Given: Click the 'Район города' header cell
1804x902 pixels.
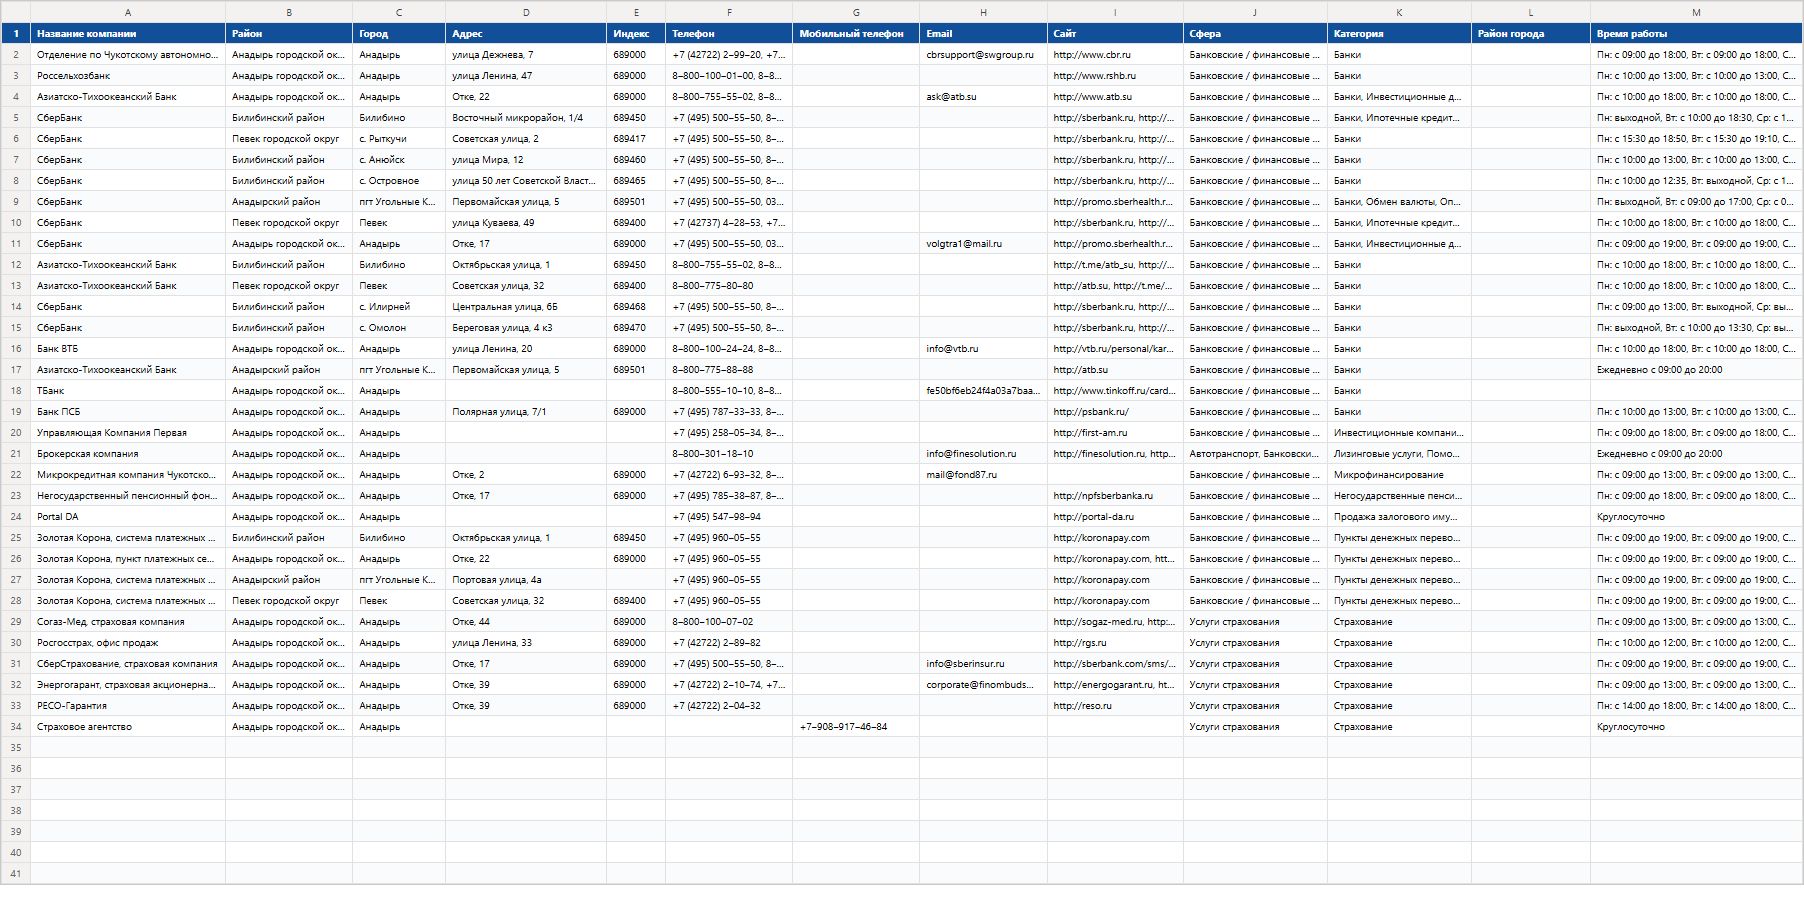Looking at the screenshot, I should [x=1531, y=33].
